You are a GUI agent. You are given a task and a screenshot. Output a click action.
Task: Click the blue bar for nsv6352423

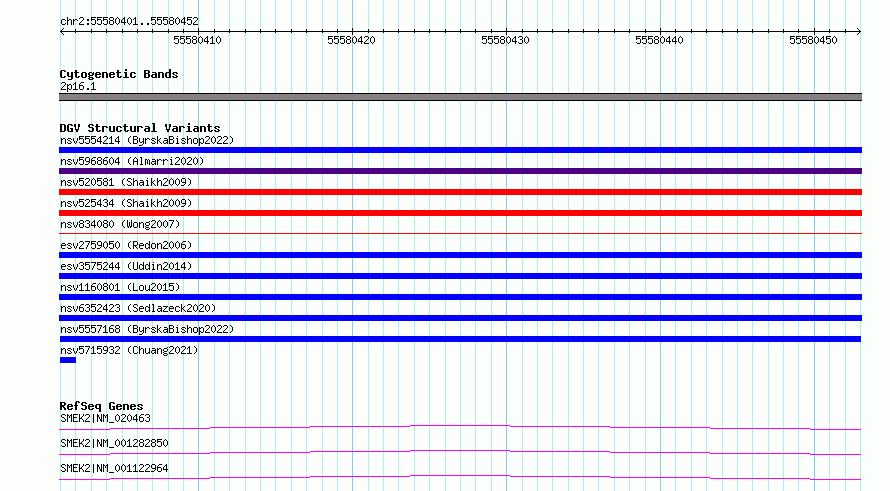pyautogui.click(x=460, y=318)
